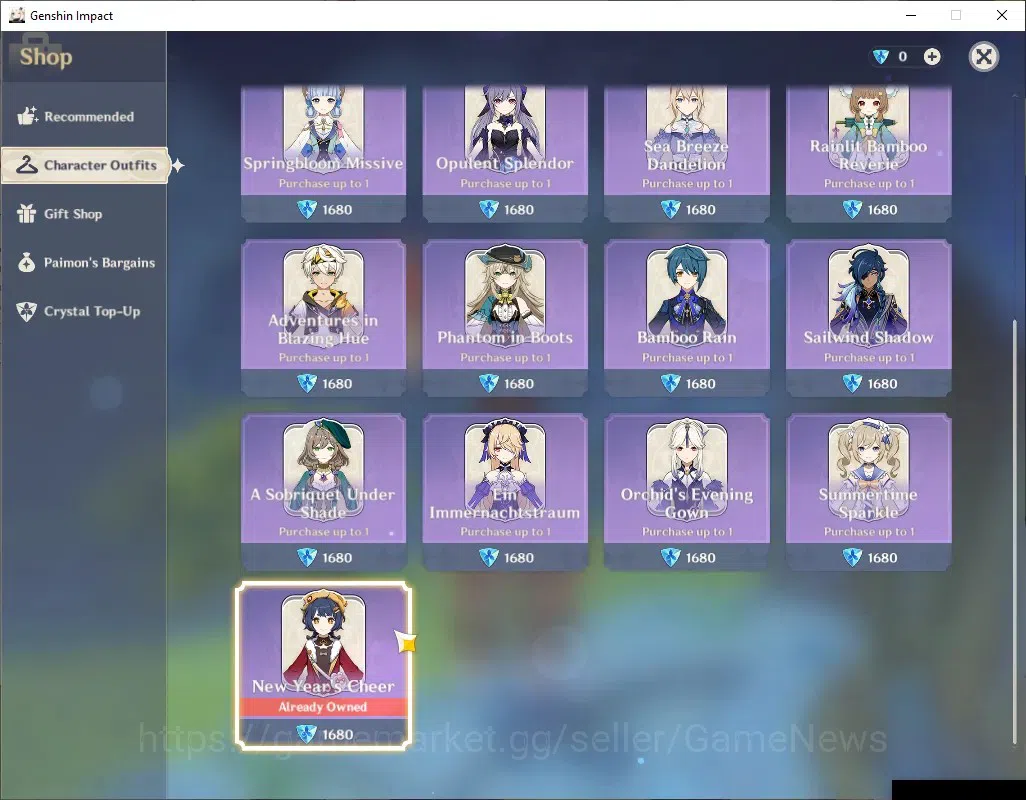Click the crystal count 0 in the top bar
Image resolution: width=1026 pixels, height=800 pixels.
point(903,57)
